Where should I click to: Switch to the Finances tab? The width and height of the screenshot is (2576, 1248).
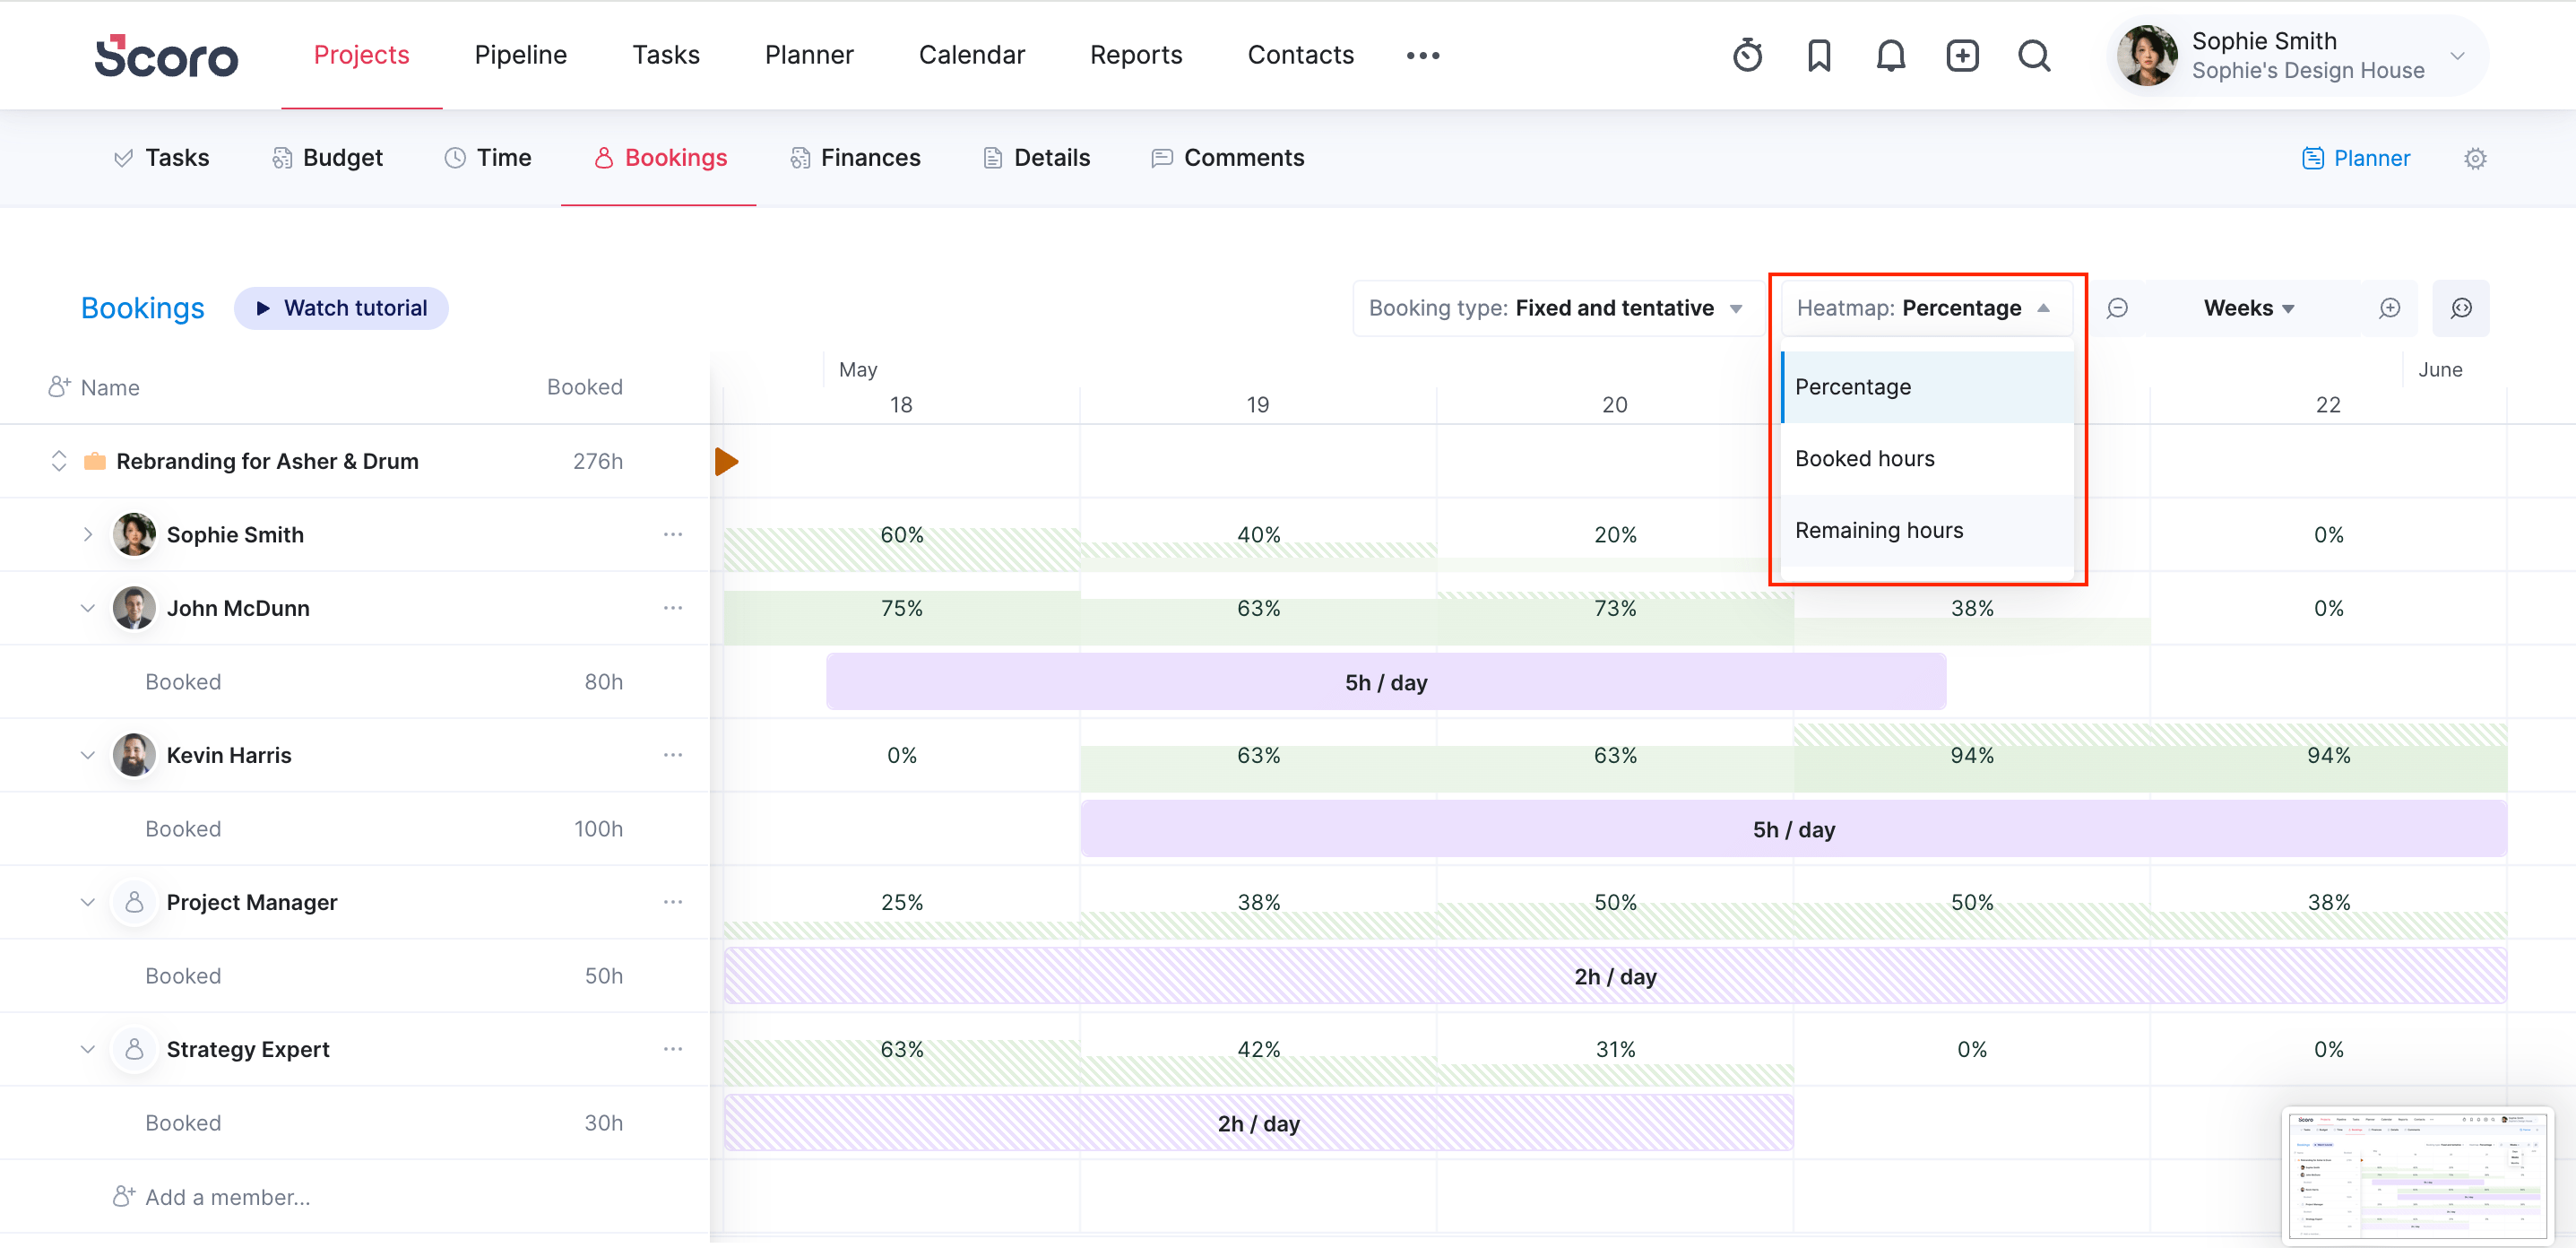click(855, 158)
